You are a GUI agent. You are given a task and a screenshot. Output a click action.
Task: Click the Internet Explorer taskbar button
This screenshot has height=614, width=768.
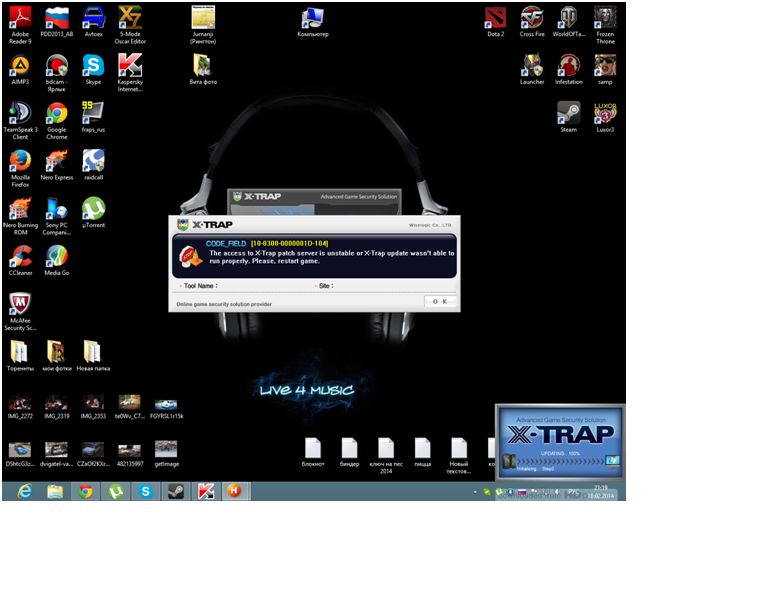pyautogui.click(x=24, y=491)
